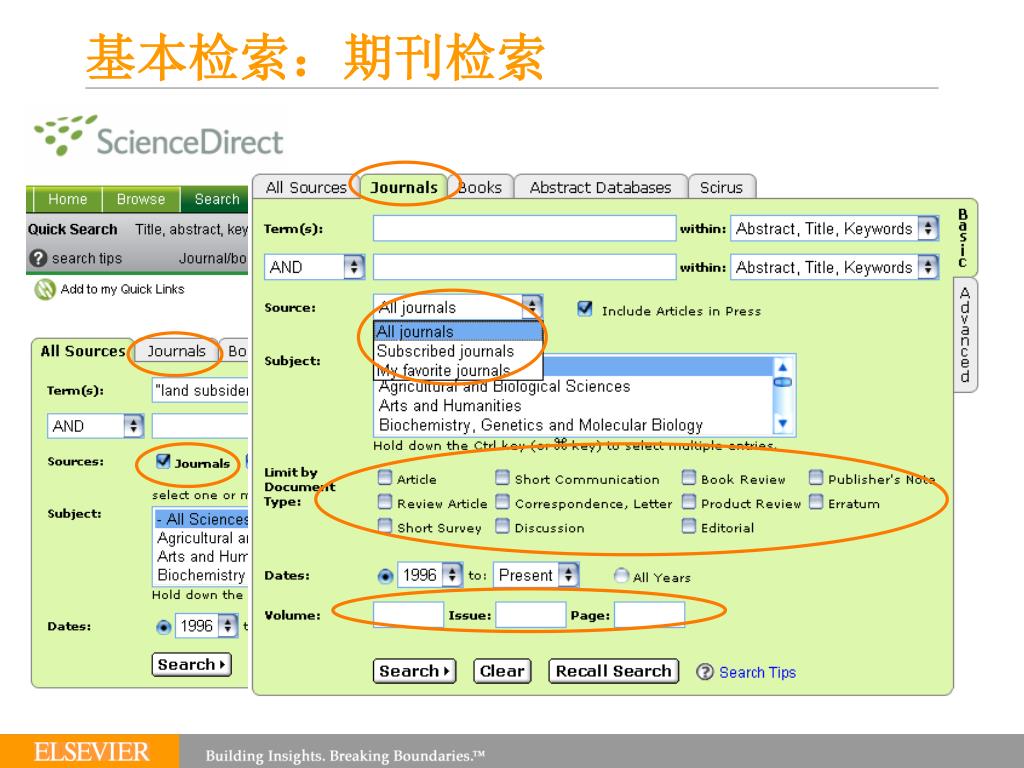Screen dimensions: 1024x768
Task: Select the Review Article checkbox
Action: click(x=385, y=502)
